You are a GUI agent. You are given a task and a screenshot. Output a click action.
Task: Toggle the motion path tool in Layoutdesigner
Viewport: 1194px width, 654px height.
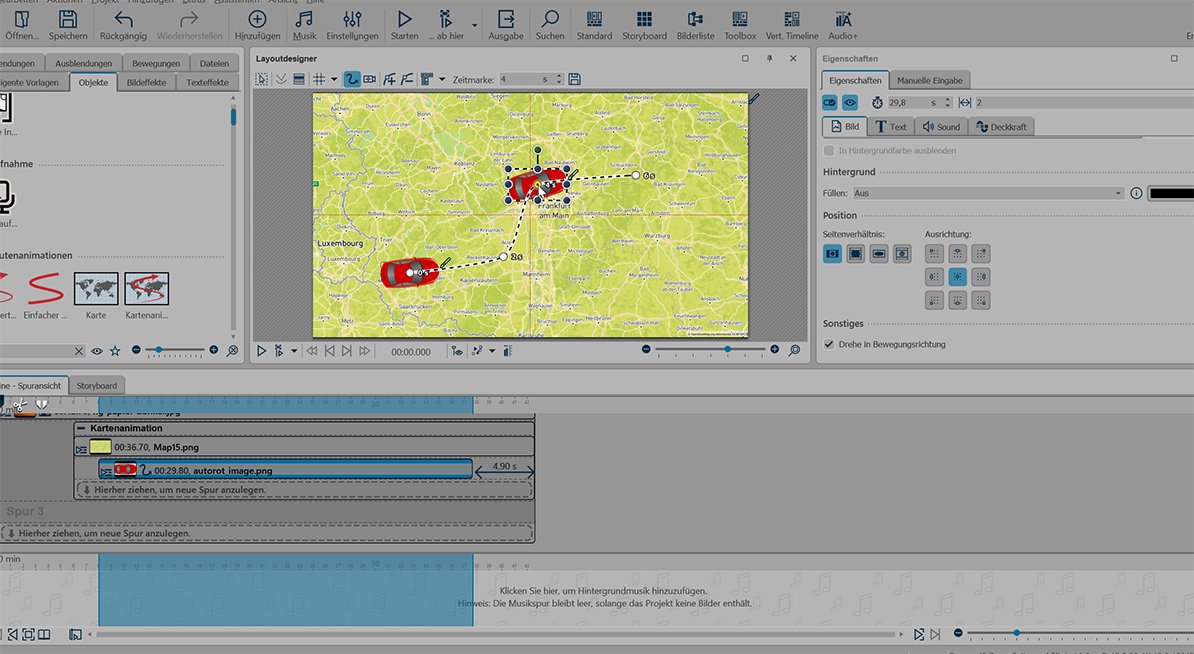352,79
